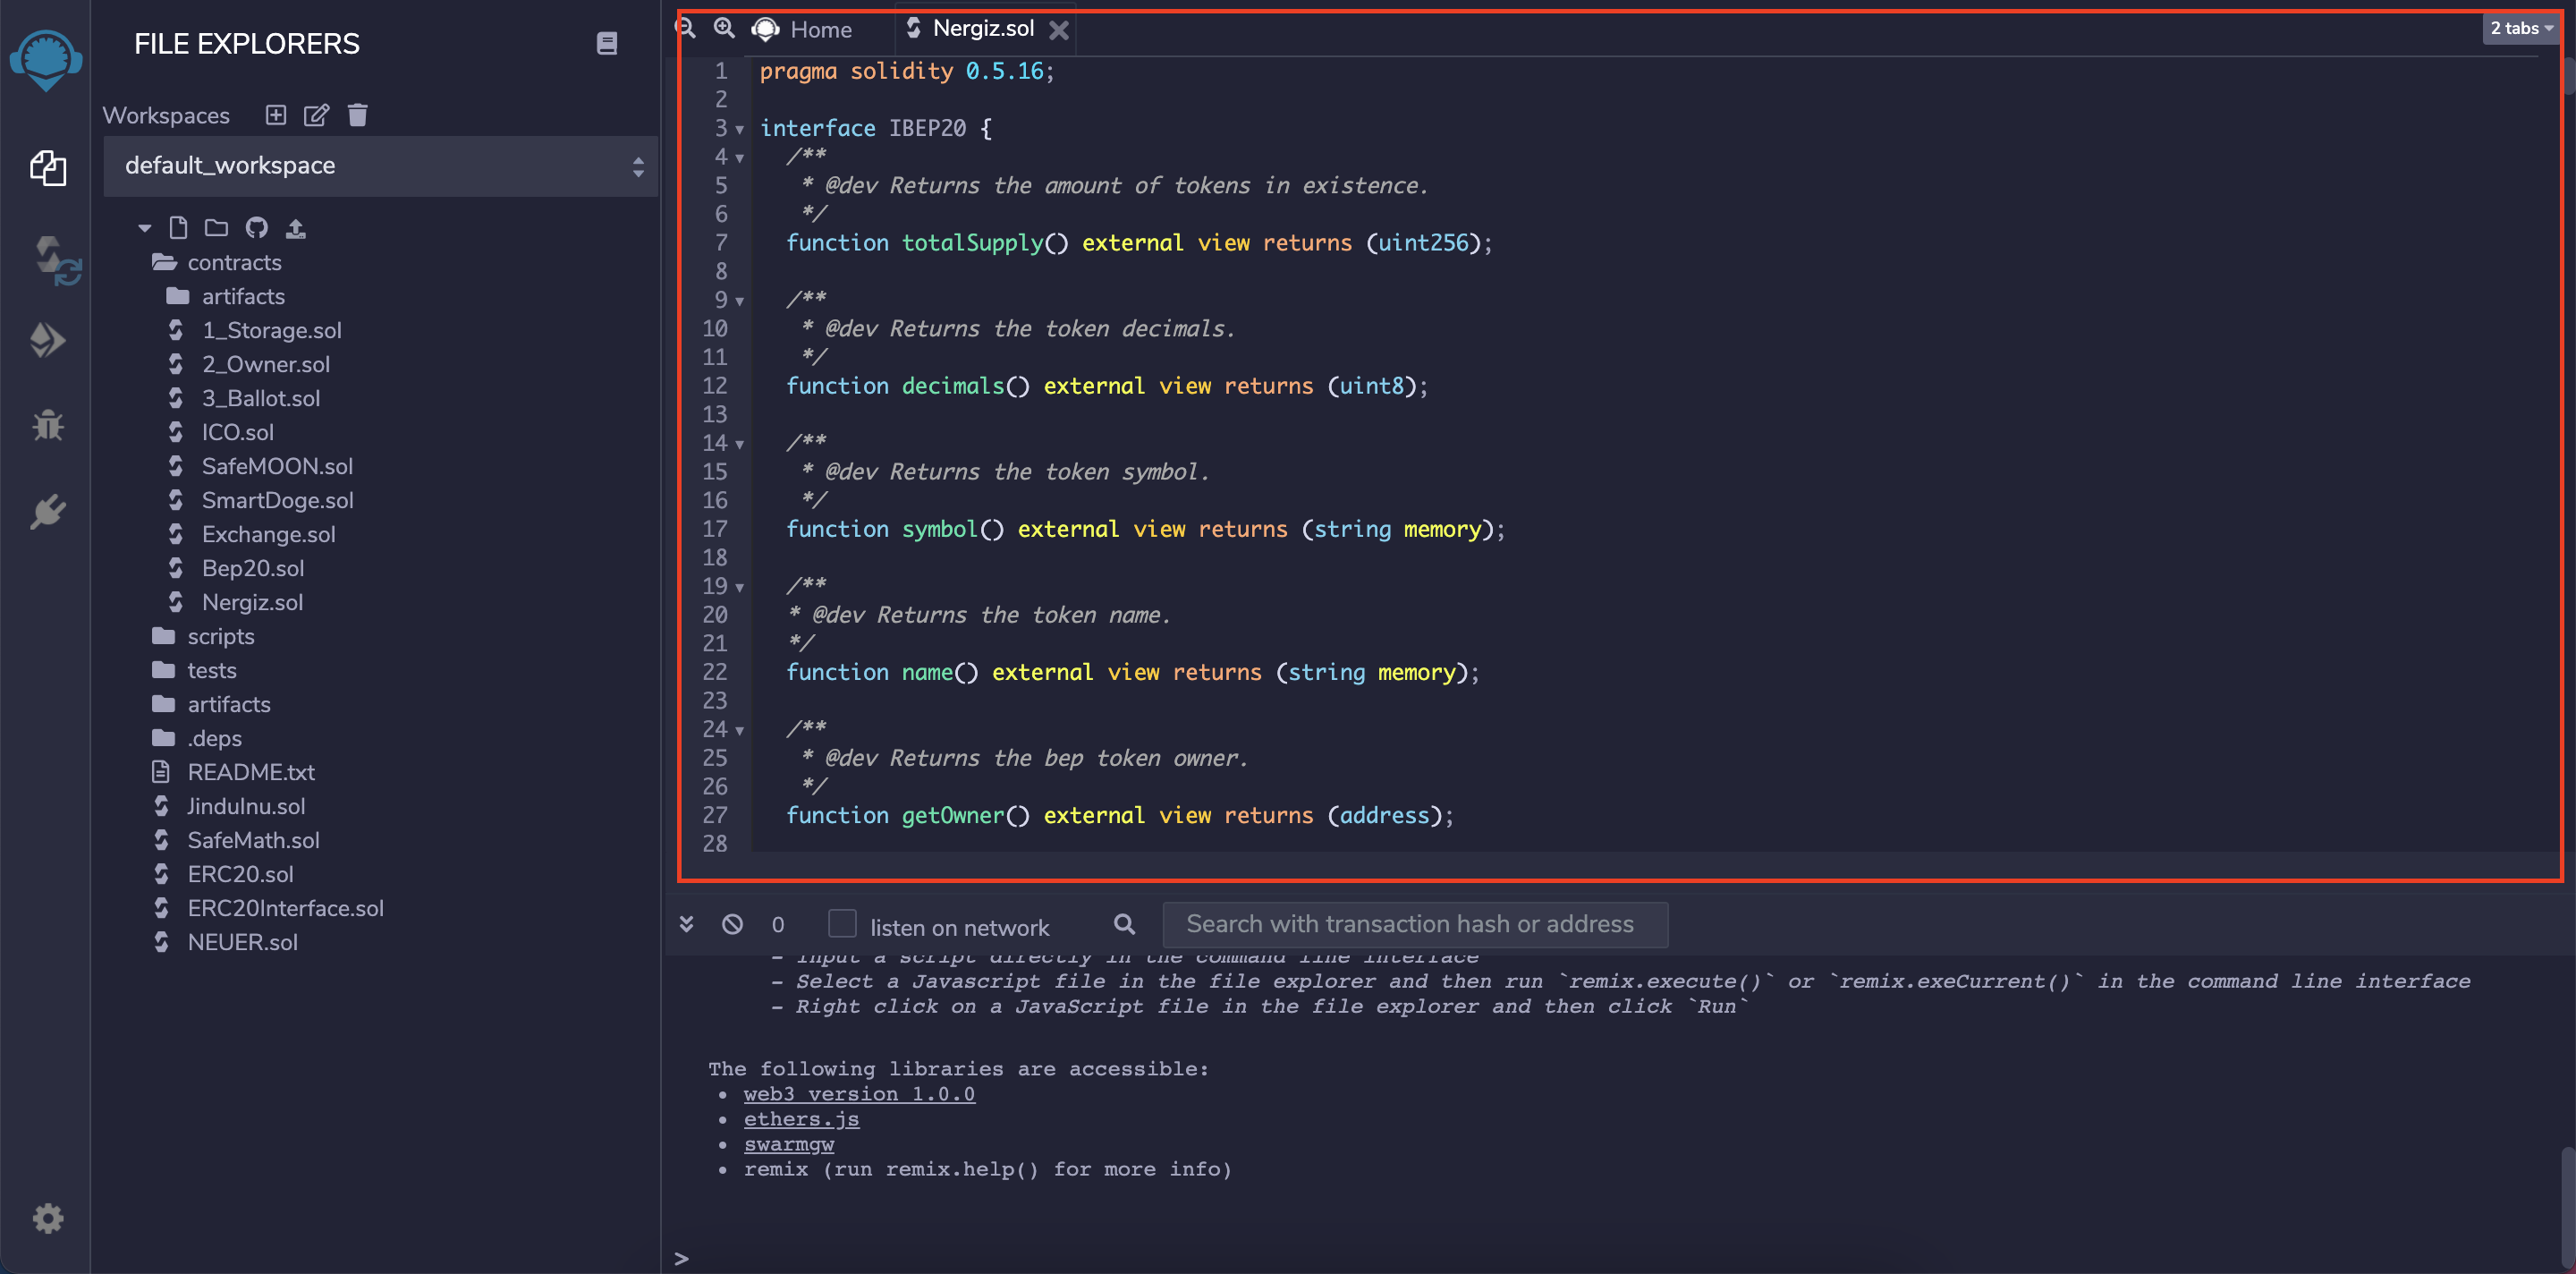This screenshot has width=2576, height=1274.
Task: Publish files to GitHub gist
Action: tap(257, 228)
